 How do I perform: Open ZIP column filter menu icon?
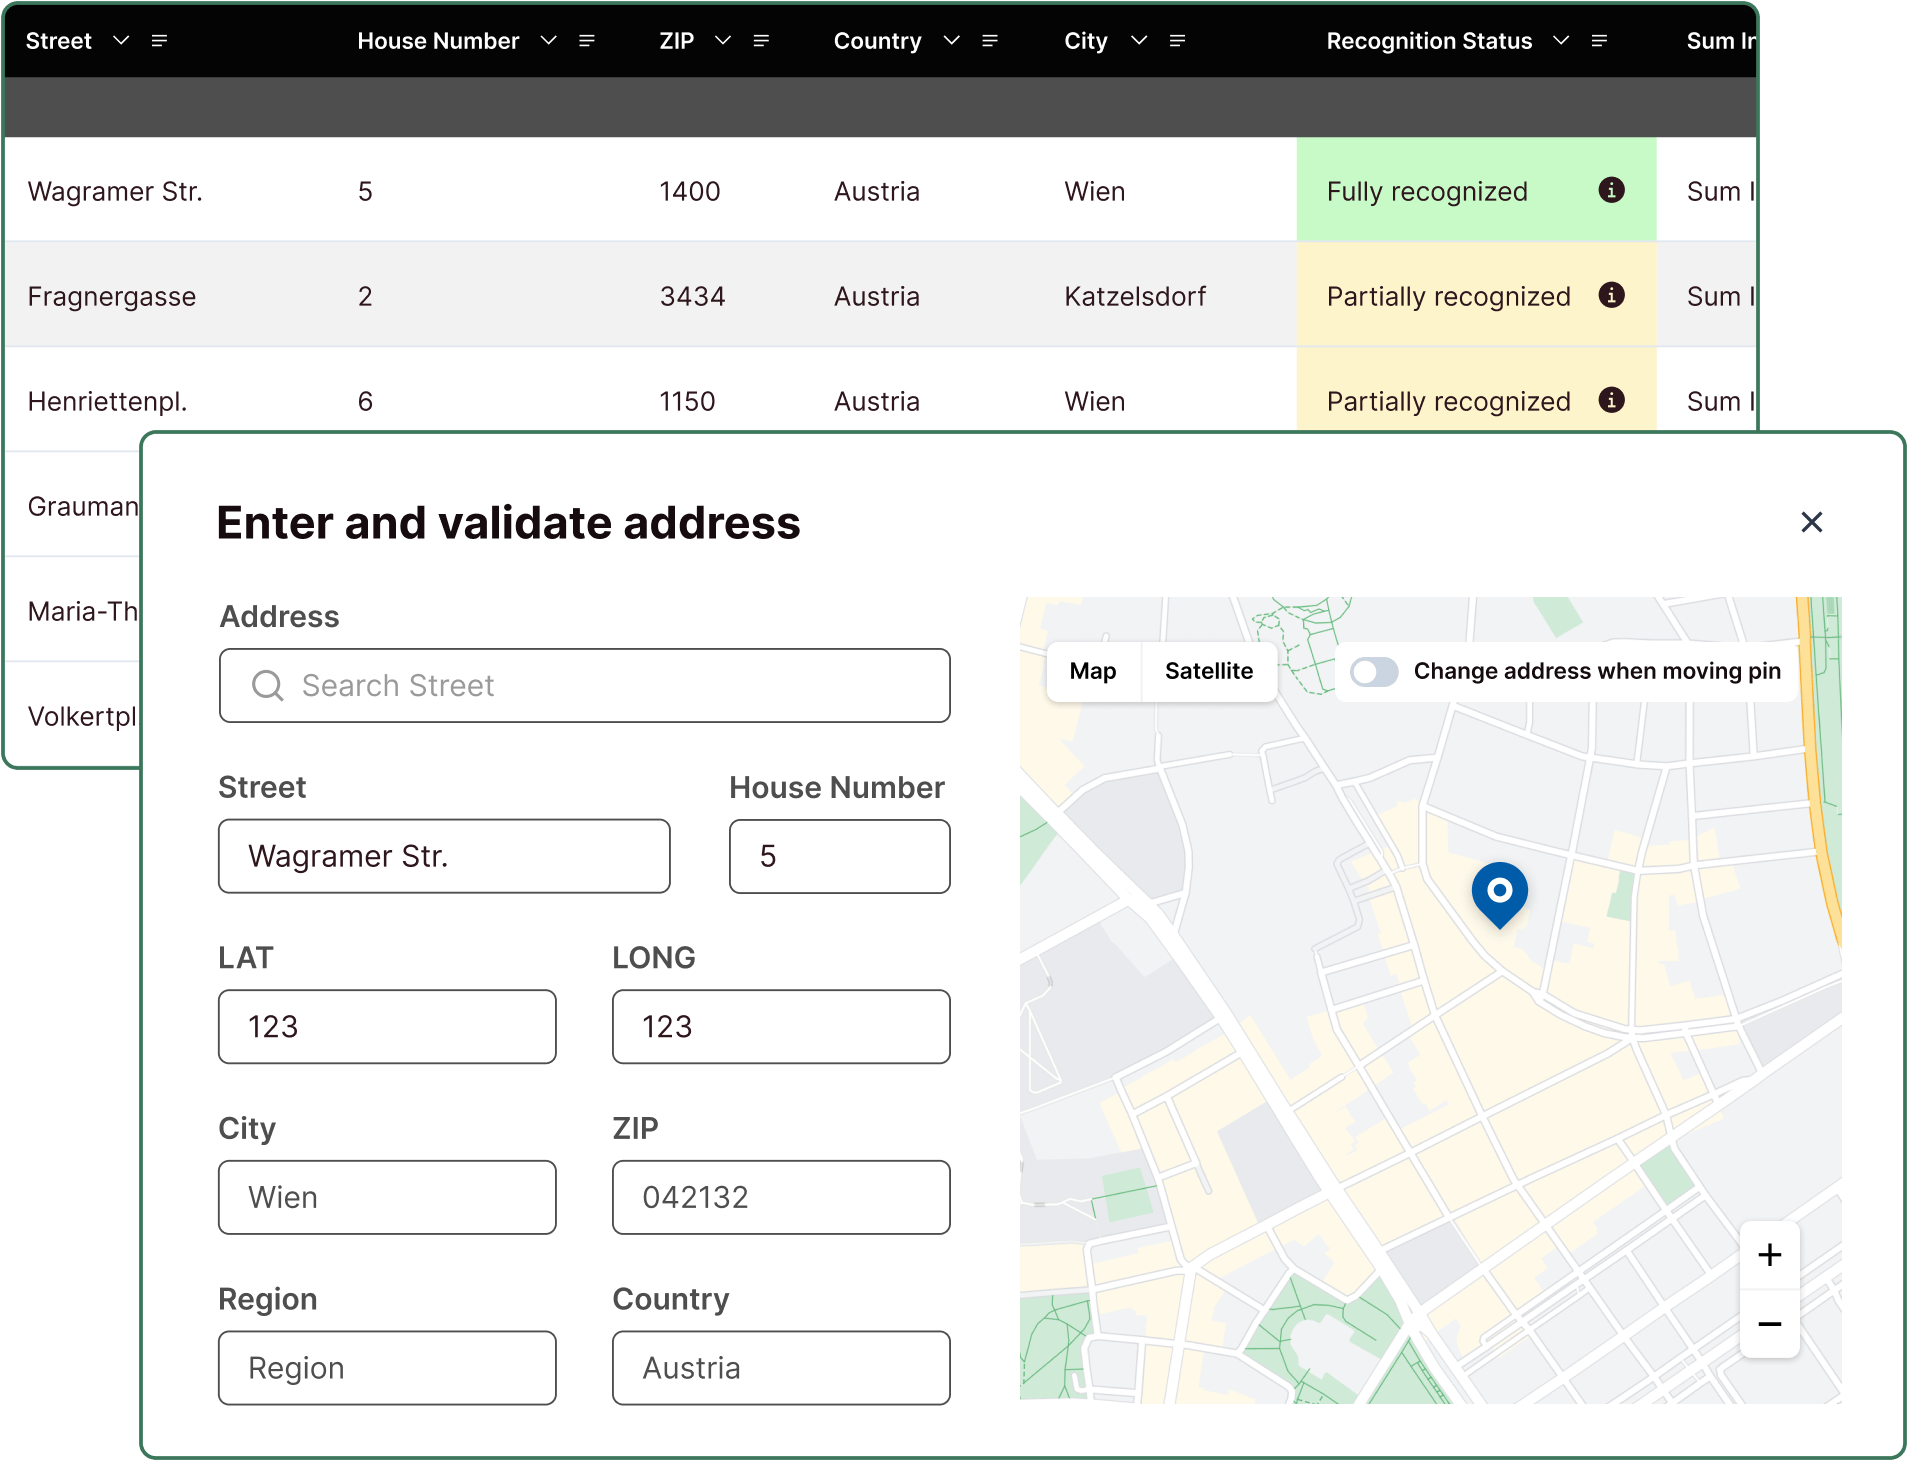pyautogui.click(x=761, y=41)
